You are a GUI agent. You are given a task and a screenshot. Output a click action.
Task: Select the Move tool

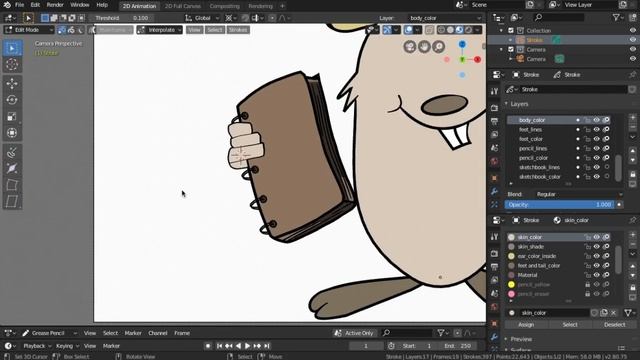point(12,83)
